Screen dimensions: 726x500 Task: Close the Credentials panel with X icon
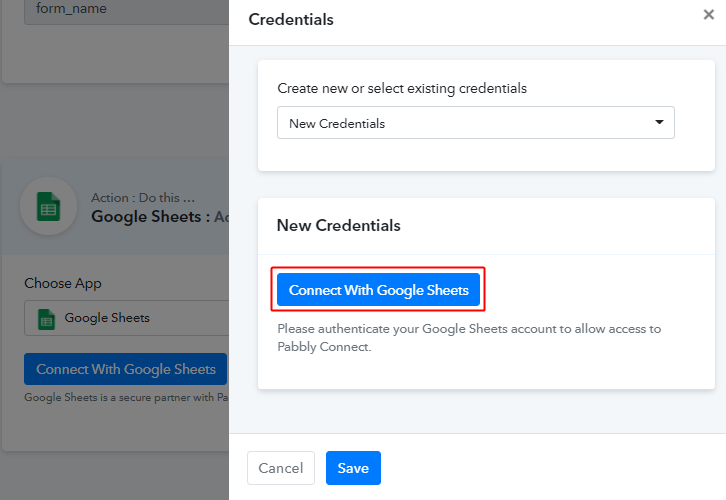(708, 15)
